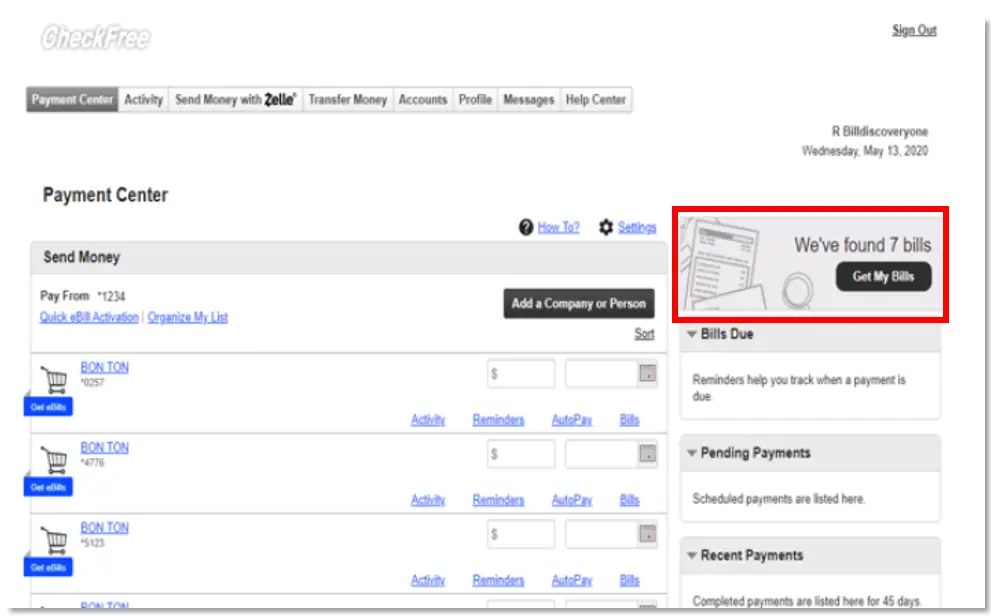991x616 pixels.
Task: Click the CheckFree logo
Action: point(95,38)
